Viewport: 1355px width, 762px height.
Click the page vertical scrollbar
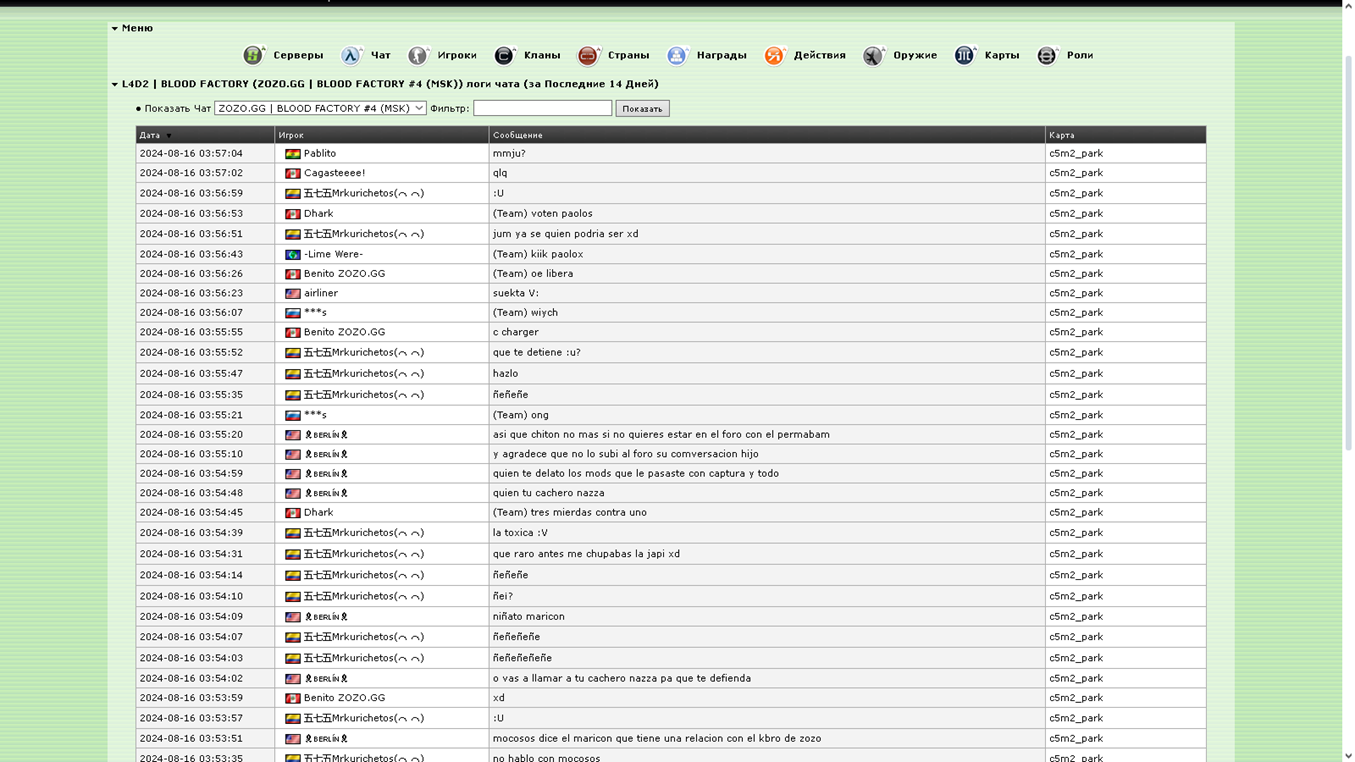[x=1347, y=250]
